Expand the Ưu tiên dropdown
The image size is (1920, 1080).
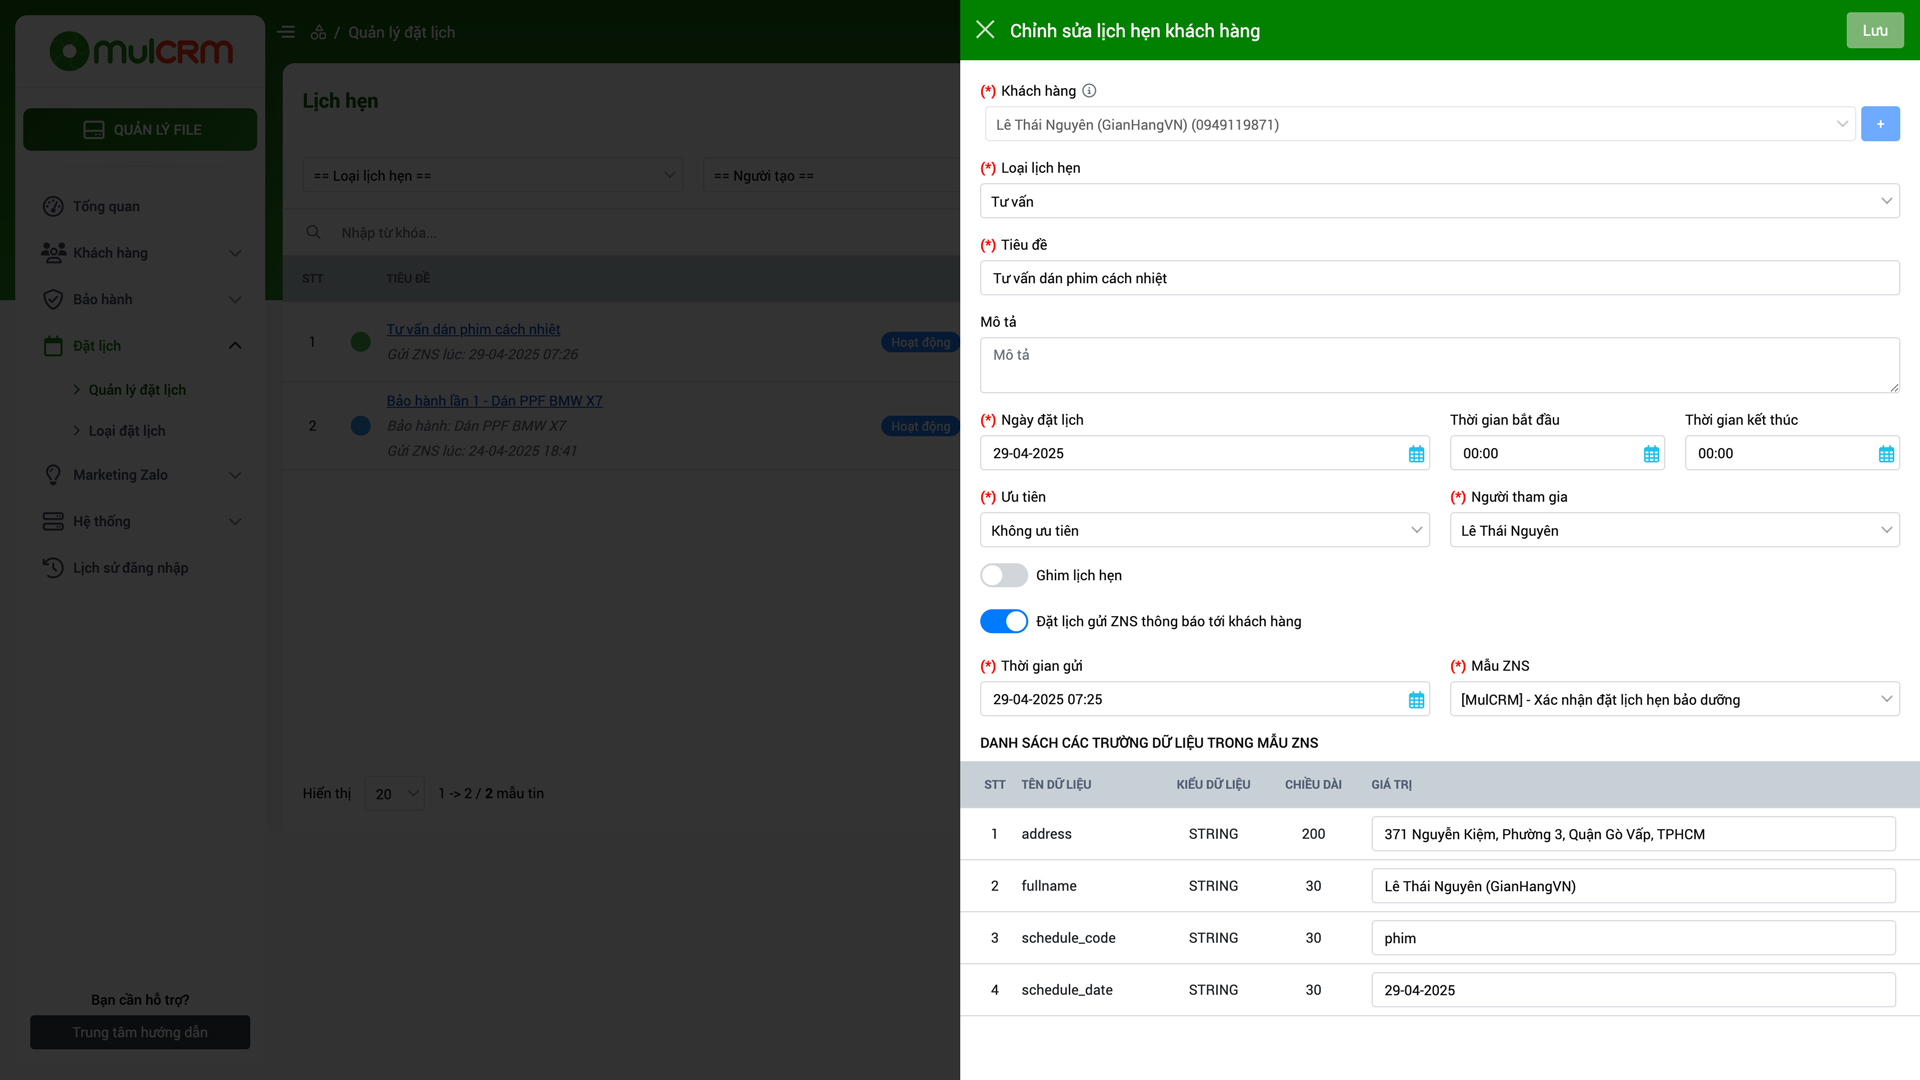(1204, 530)
